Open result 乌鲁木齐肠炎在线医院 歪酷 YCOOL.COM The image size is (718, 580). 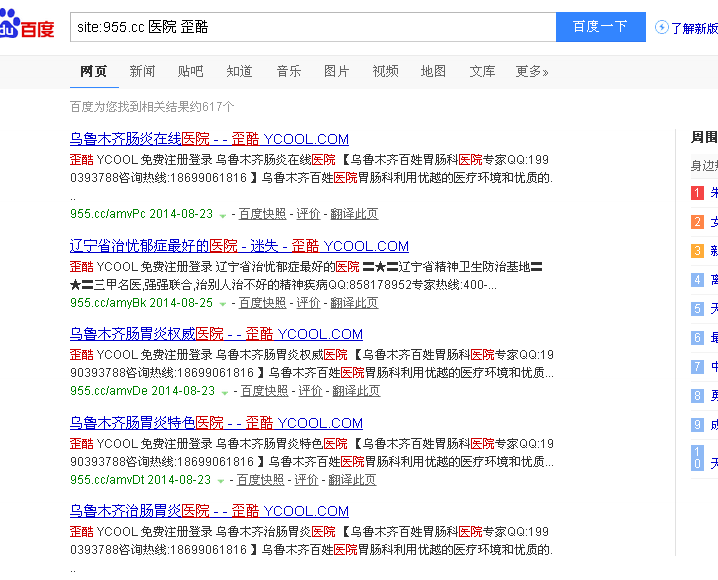click(209, 139)
